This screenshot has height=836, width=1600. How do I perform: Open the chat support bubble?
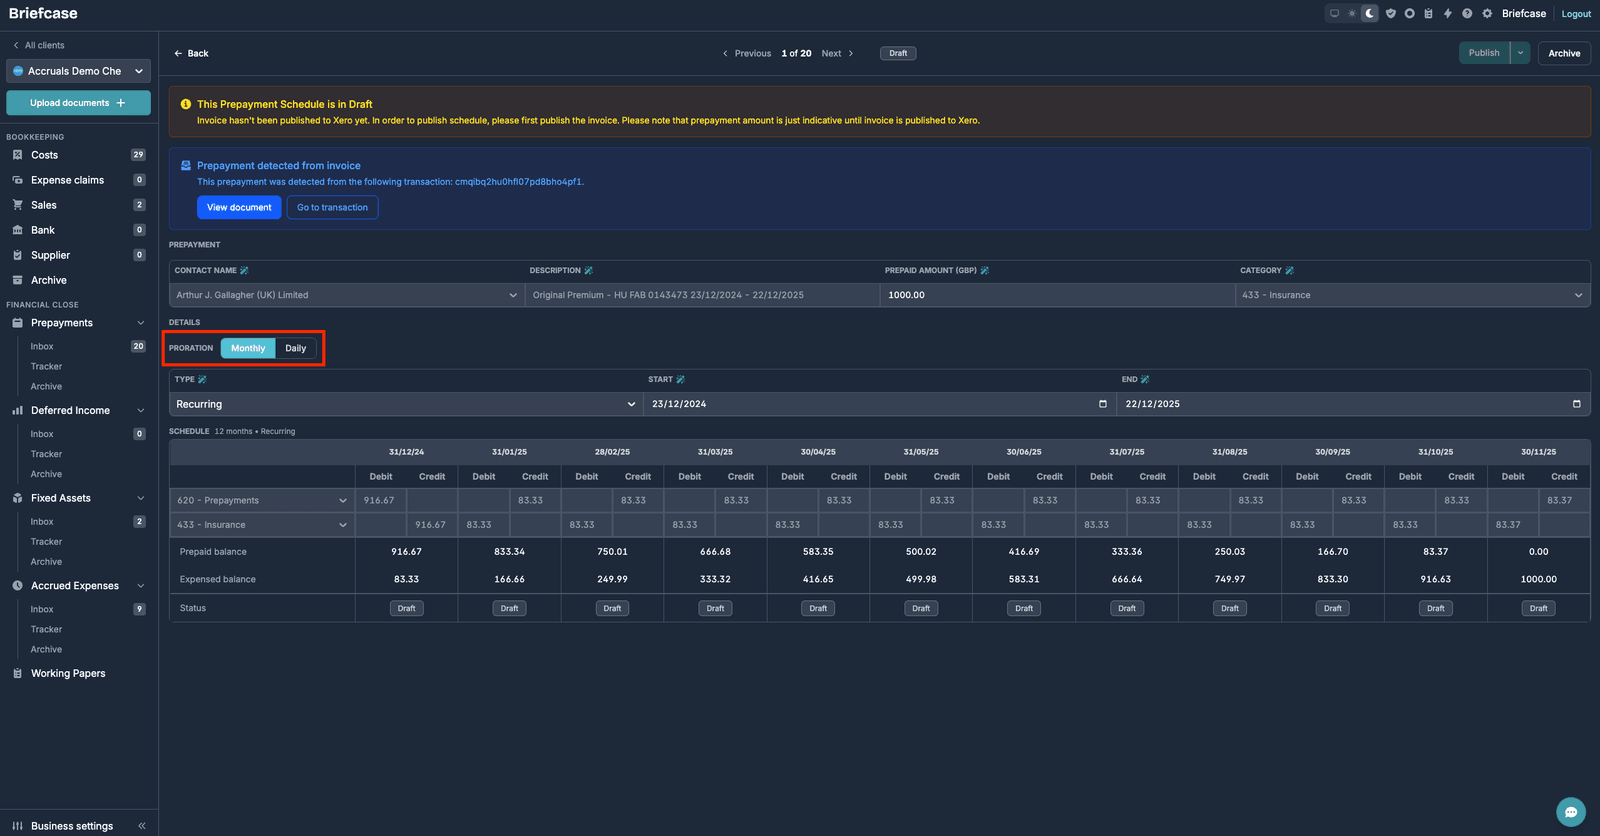pyautogui.click(x=1571, y=812)
